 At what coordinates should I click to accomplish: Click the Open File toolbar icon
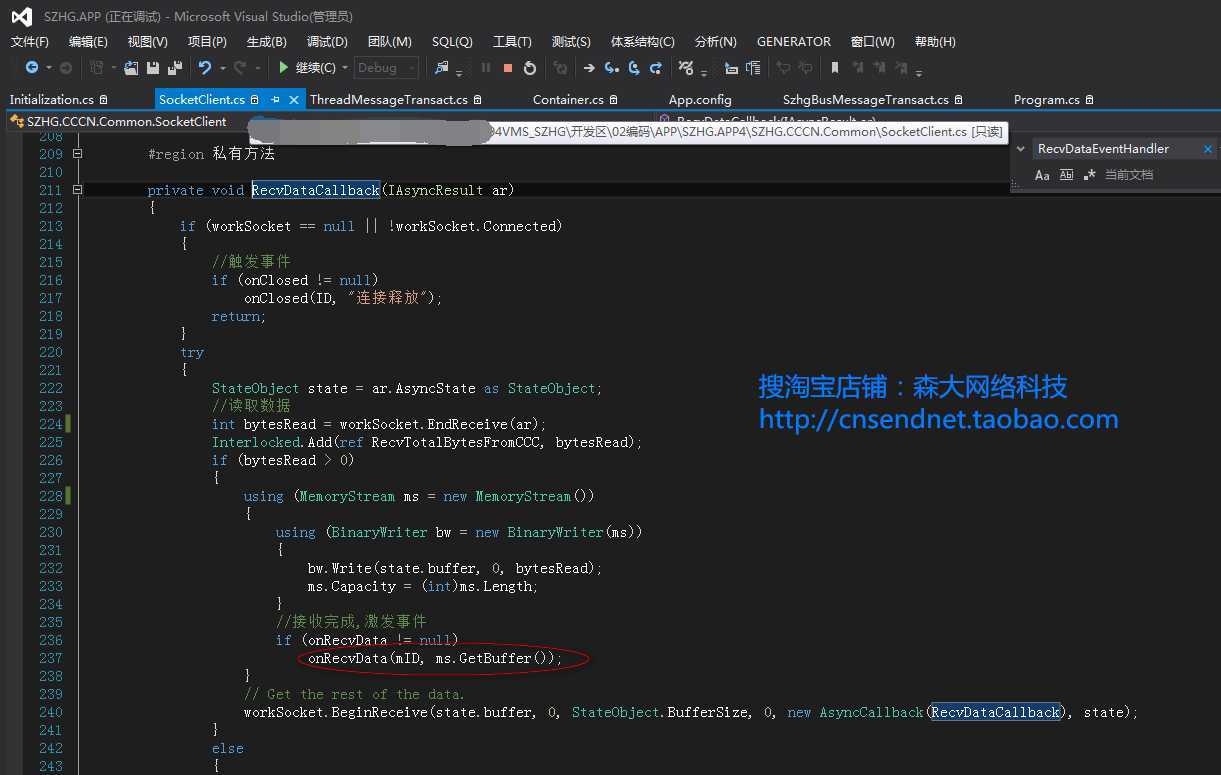[131, 67]
